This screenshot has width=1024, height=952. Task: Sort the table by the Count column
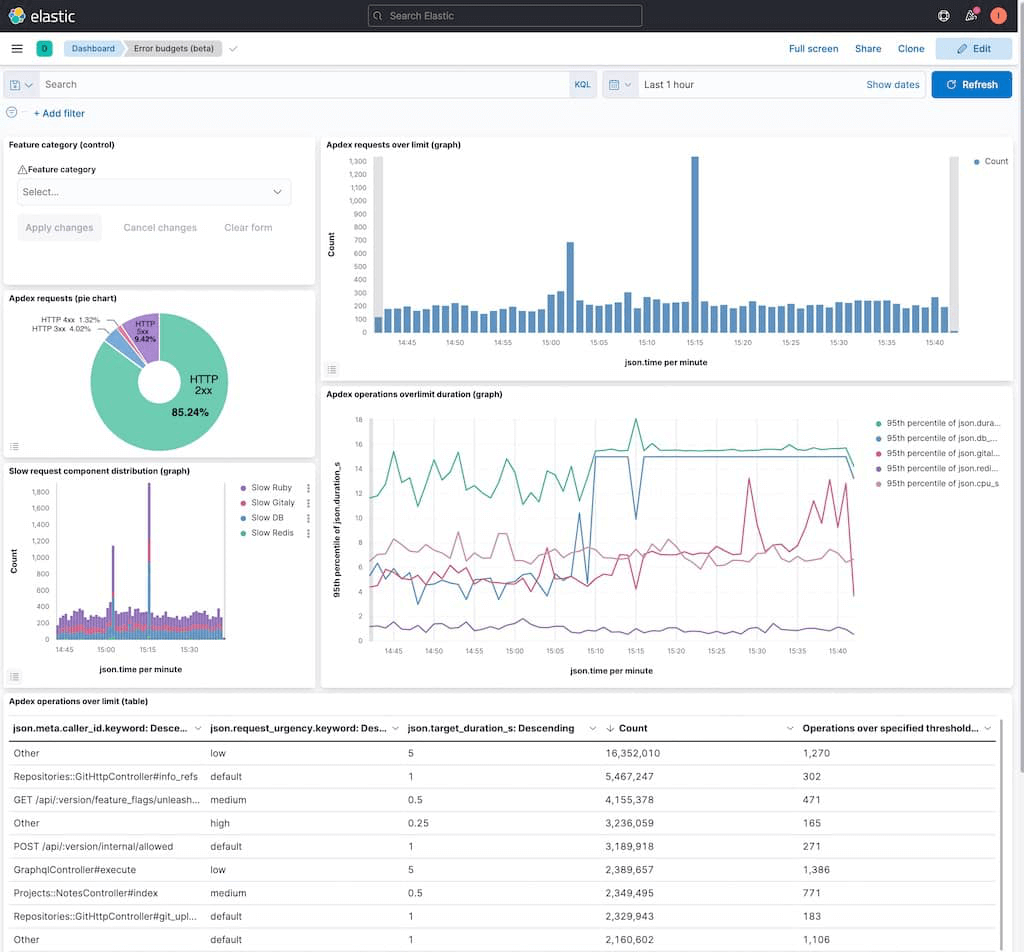tap(633, 728)
